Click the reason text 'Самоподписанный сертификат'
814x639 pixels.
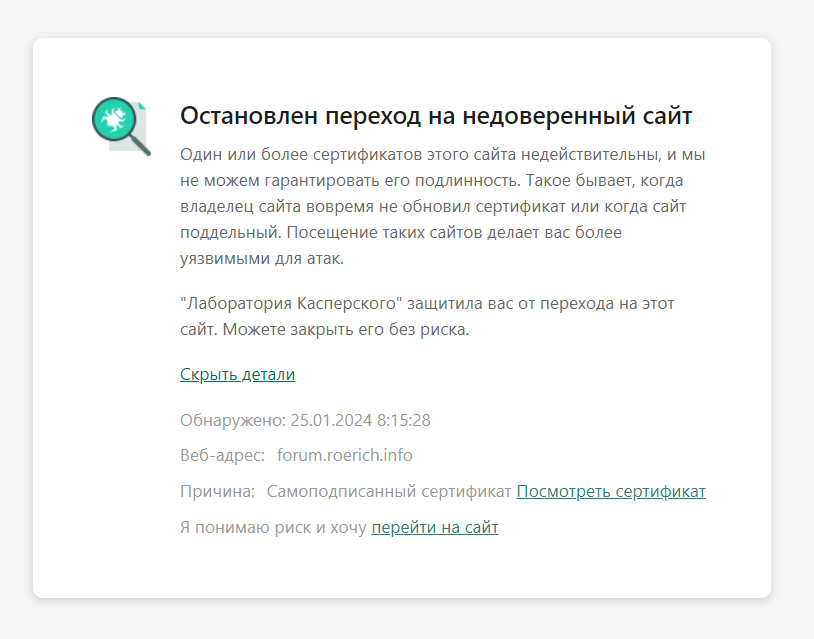[389, 491]
